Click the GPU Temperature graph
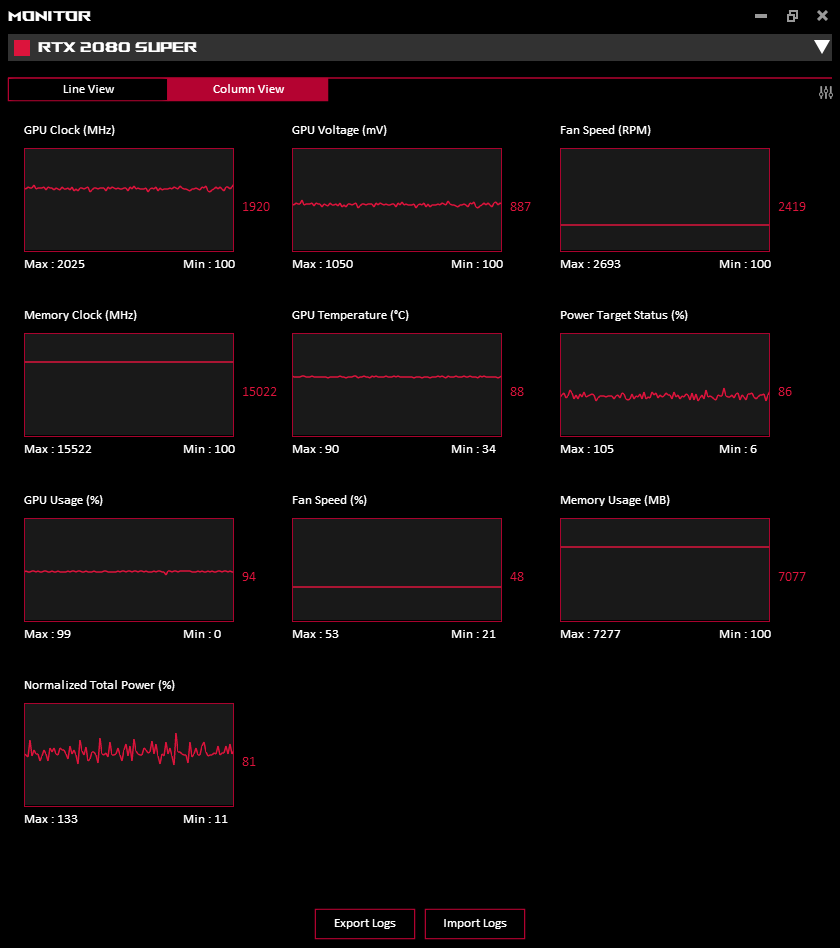This screenshot has width=840, height=948. coord(397,385)
